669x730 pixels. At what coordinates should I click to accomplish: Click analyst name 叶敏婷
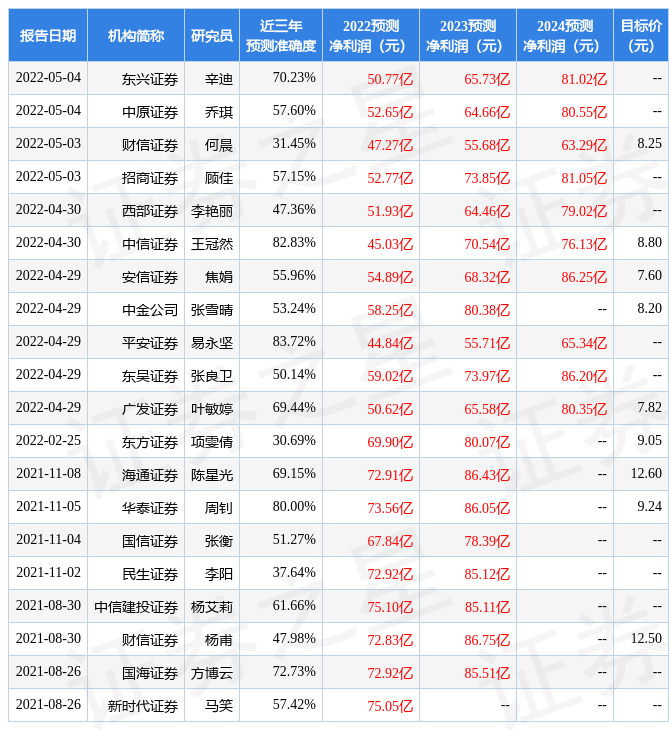(x=212, y=409)
